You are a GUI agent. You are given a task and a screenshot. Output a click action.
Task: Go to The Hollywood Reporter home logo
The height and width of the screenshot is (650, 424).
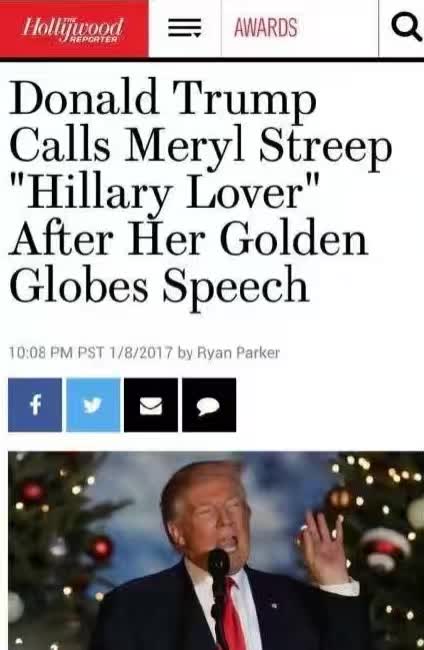pyautogui.click(x=74, y=28)
